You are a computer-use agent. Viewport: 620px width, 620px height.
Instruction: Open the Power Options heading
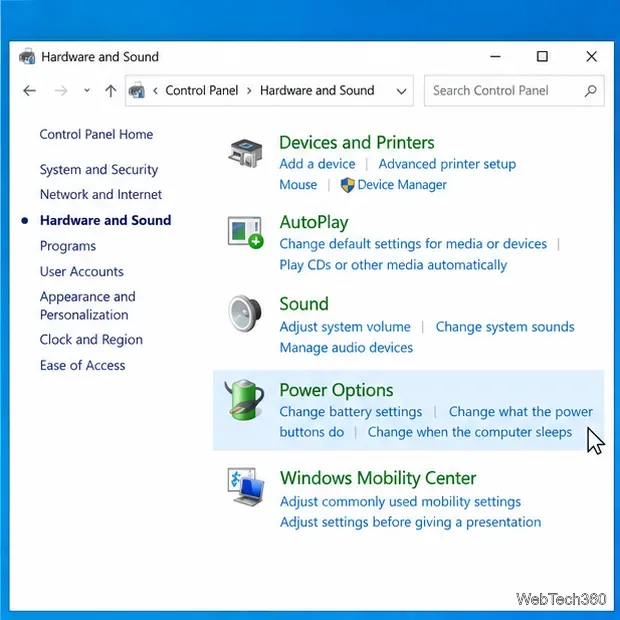click(x=336, y=390)
